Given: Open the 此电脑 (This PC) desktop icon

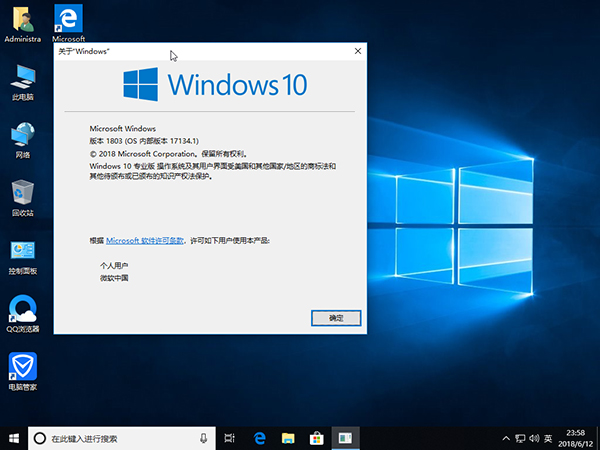Looking at the screenshot, I should tap(23, 83).
